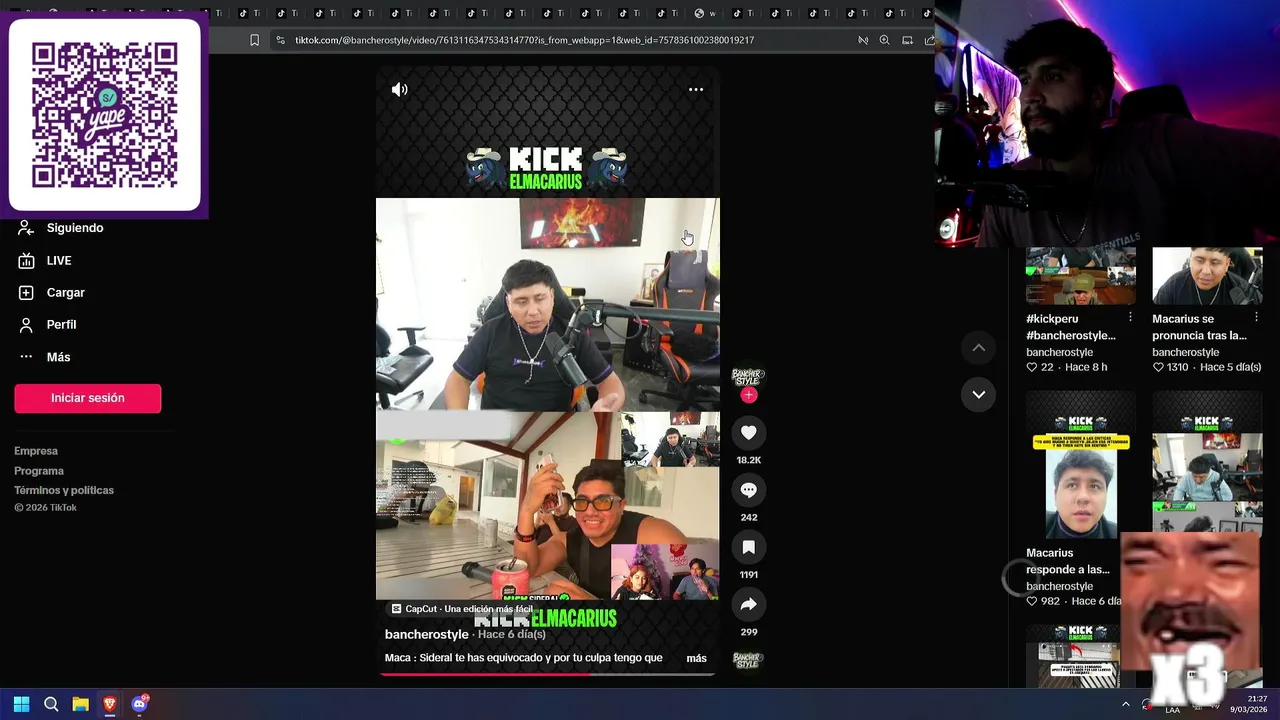The height and width of the screenshot is (720, 1280).
Task: Open the Windows Start menu
Action: [21, 704]
